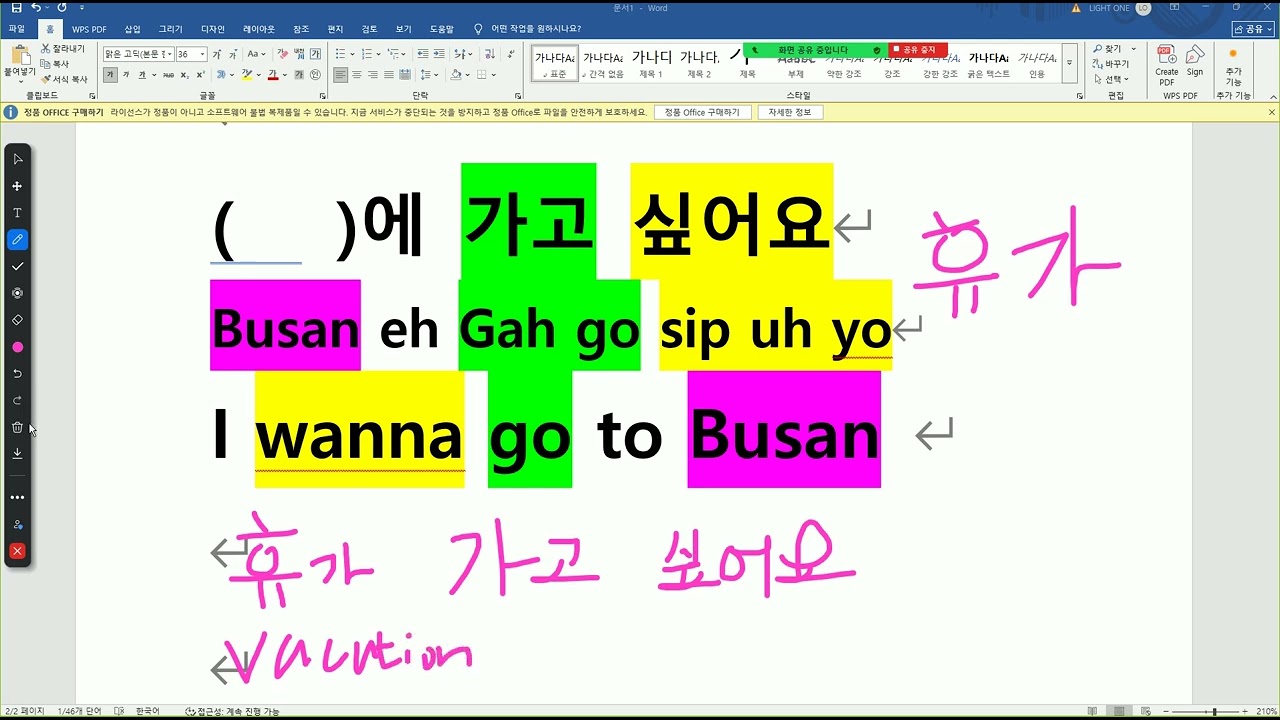Select the spotlight target tool
Image resolution: width=1280 pixels, height=720 pixels.
point(17,293)
